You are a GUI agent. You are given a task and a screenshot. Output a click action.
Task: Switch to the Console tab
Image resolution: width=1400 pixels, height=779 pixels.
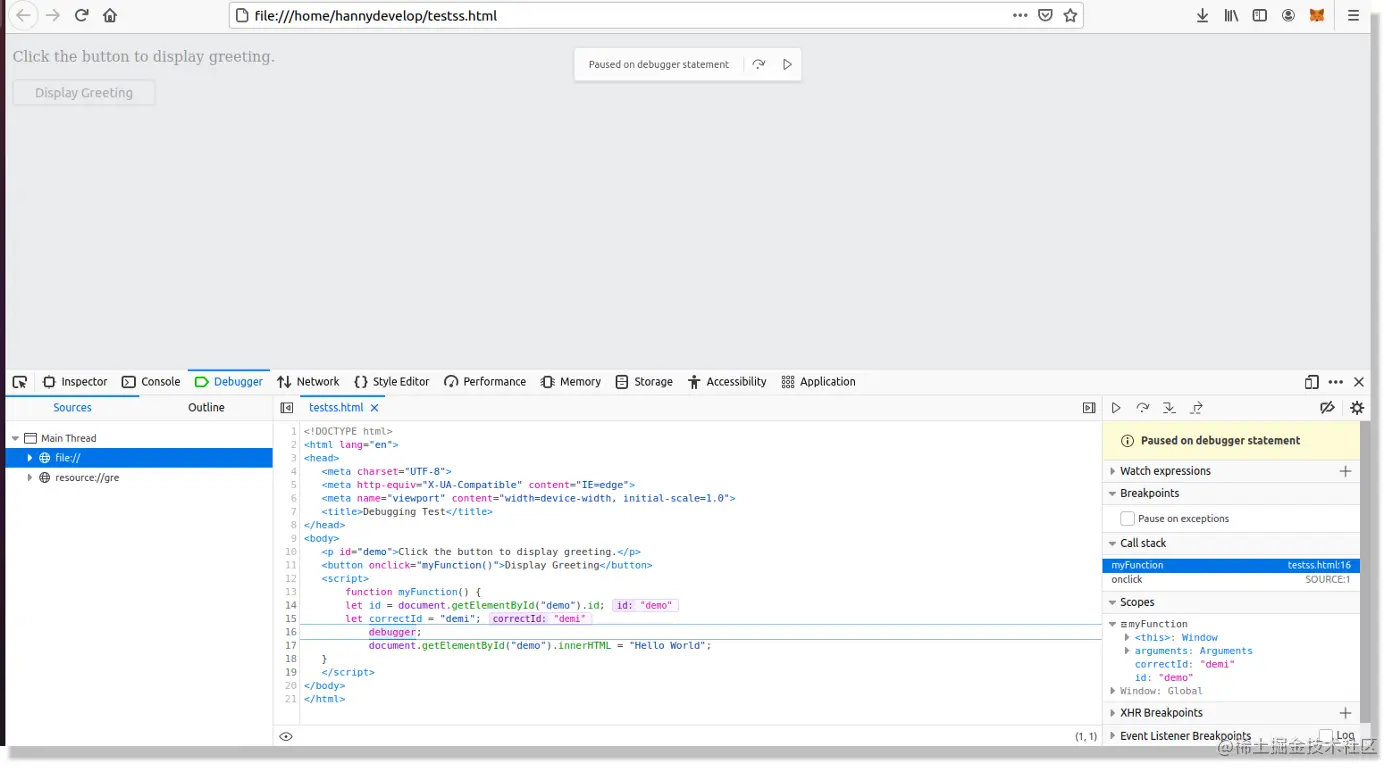click(x=151, y=382)
